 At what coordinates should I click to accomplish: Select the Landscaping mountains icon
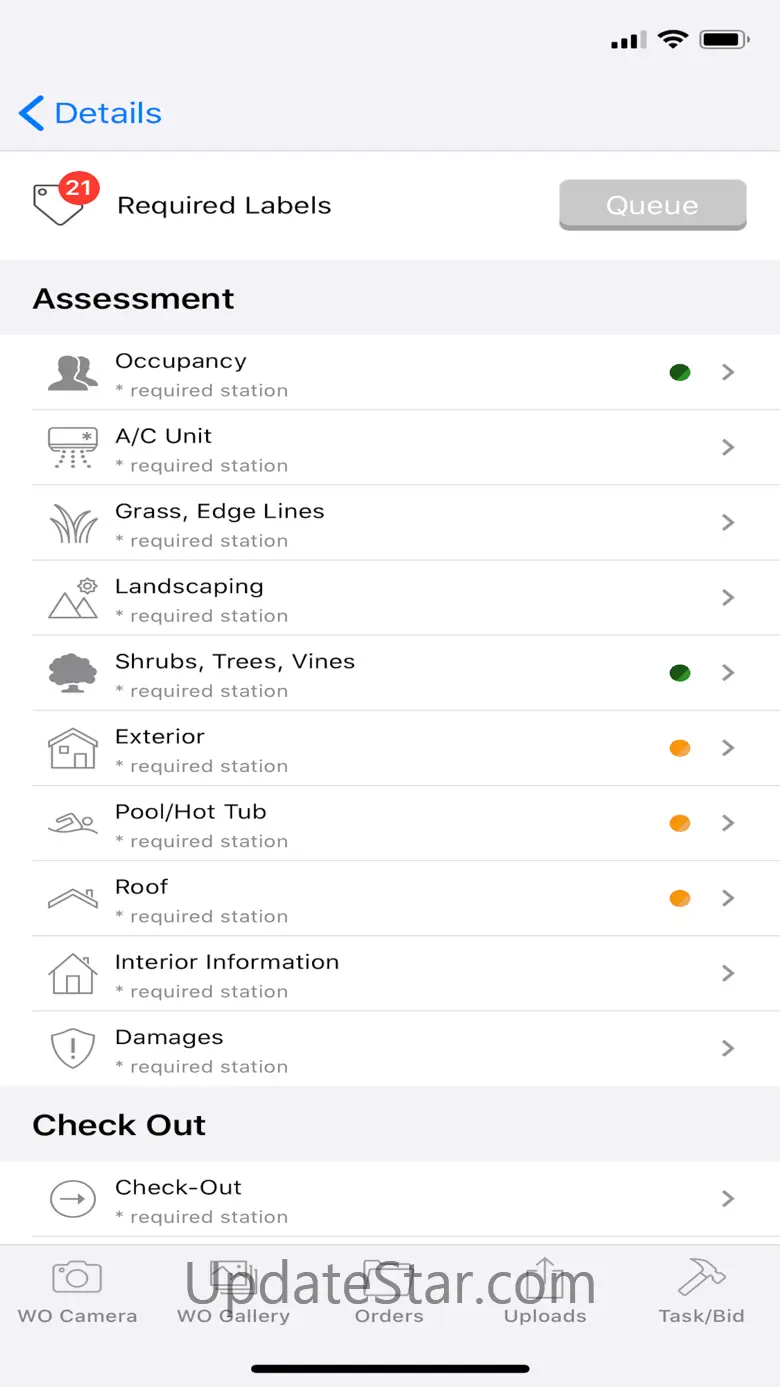tap(73, 598)
